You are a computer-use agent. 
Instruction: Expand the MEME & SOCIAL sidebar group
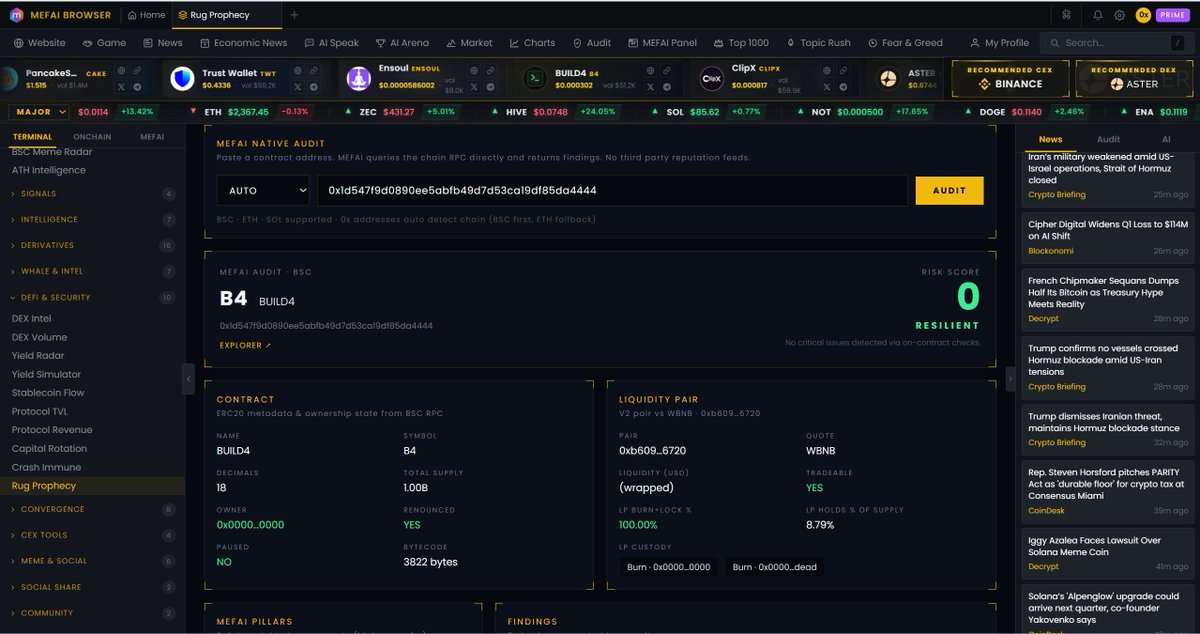coord(93,561)
